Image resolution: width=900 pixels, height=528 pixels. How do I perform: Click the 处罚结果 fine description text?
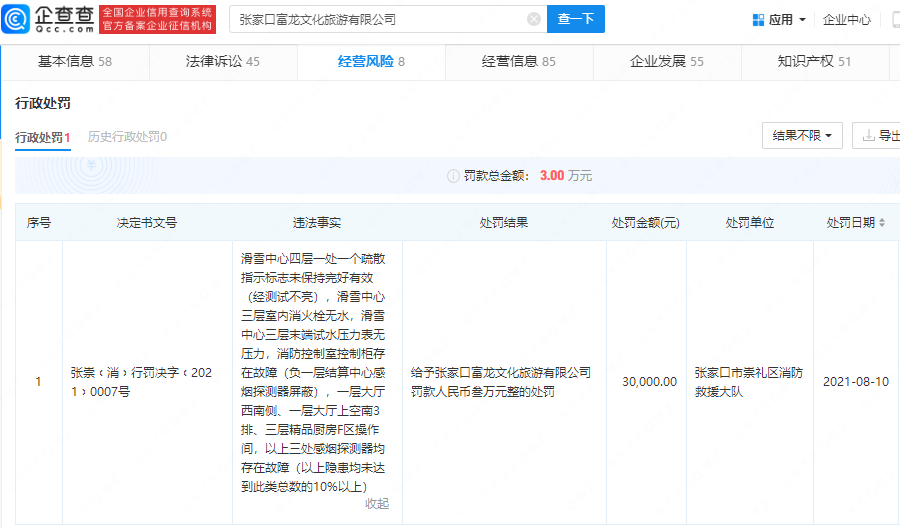[x=501, y=382]
